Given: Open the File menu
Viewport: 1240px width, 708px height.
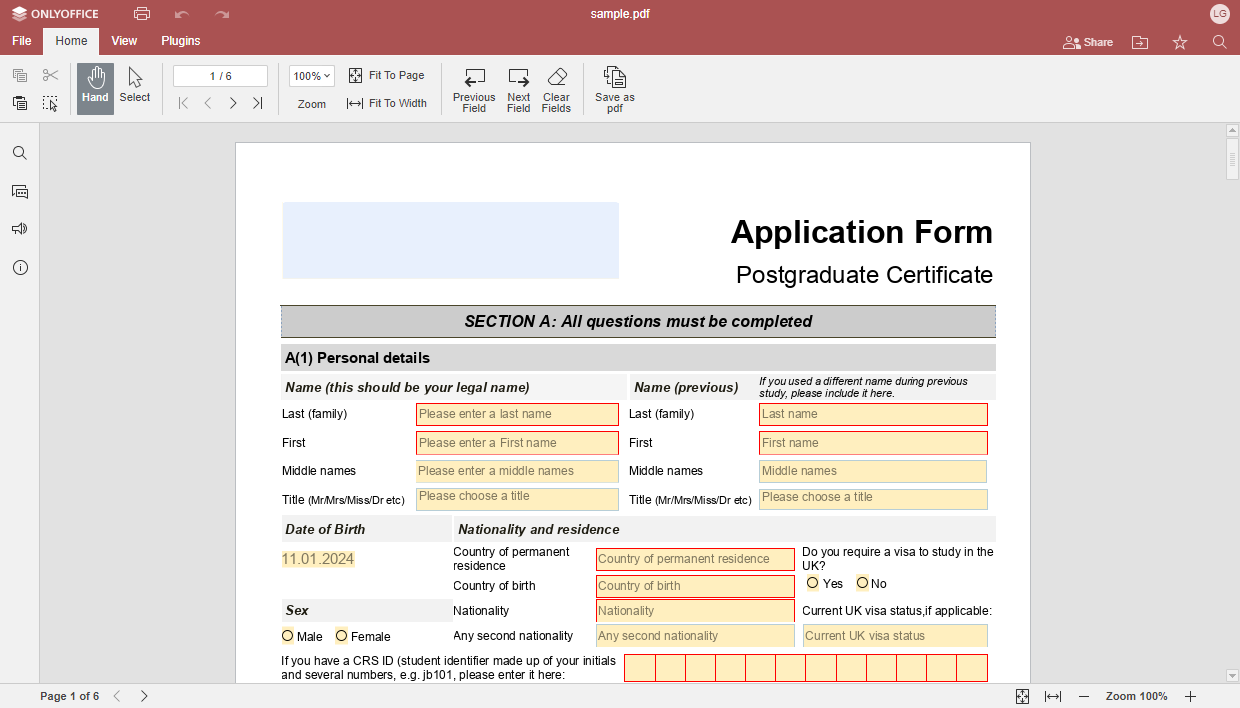Looking at the screenshot, I should pyautogui.click(x=21, y=41).
